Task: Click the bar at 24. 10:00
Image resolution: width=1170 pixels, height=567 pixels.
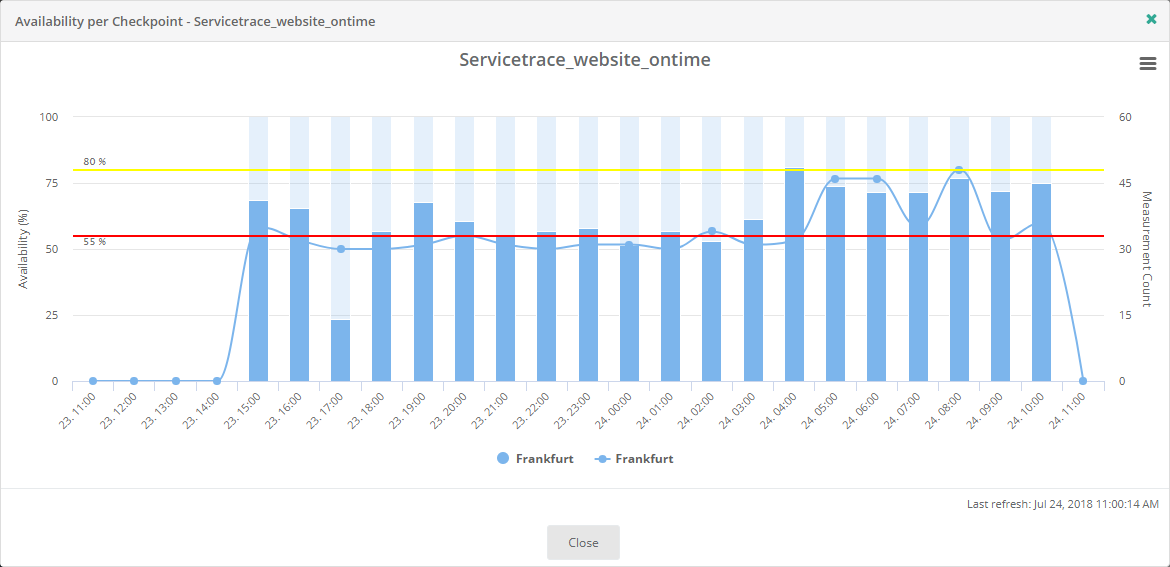Action: [x=1042, y=283]
